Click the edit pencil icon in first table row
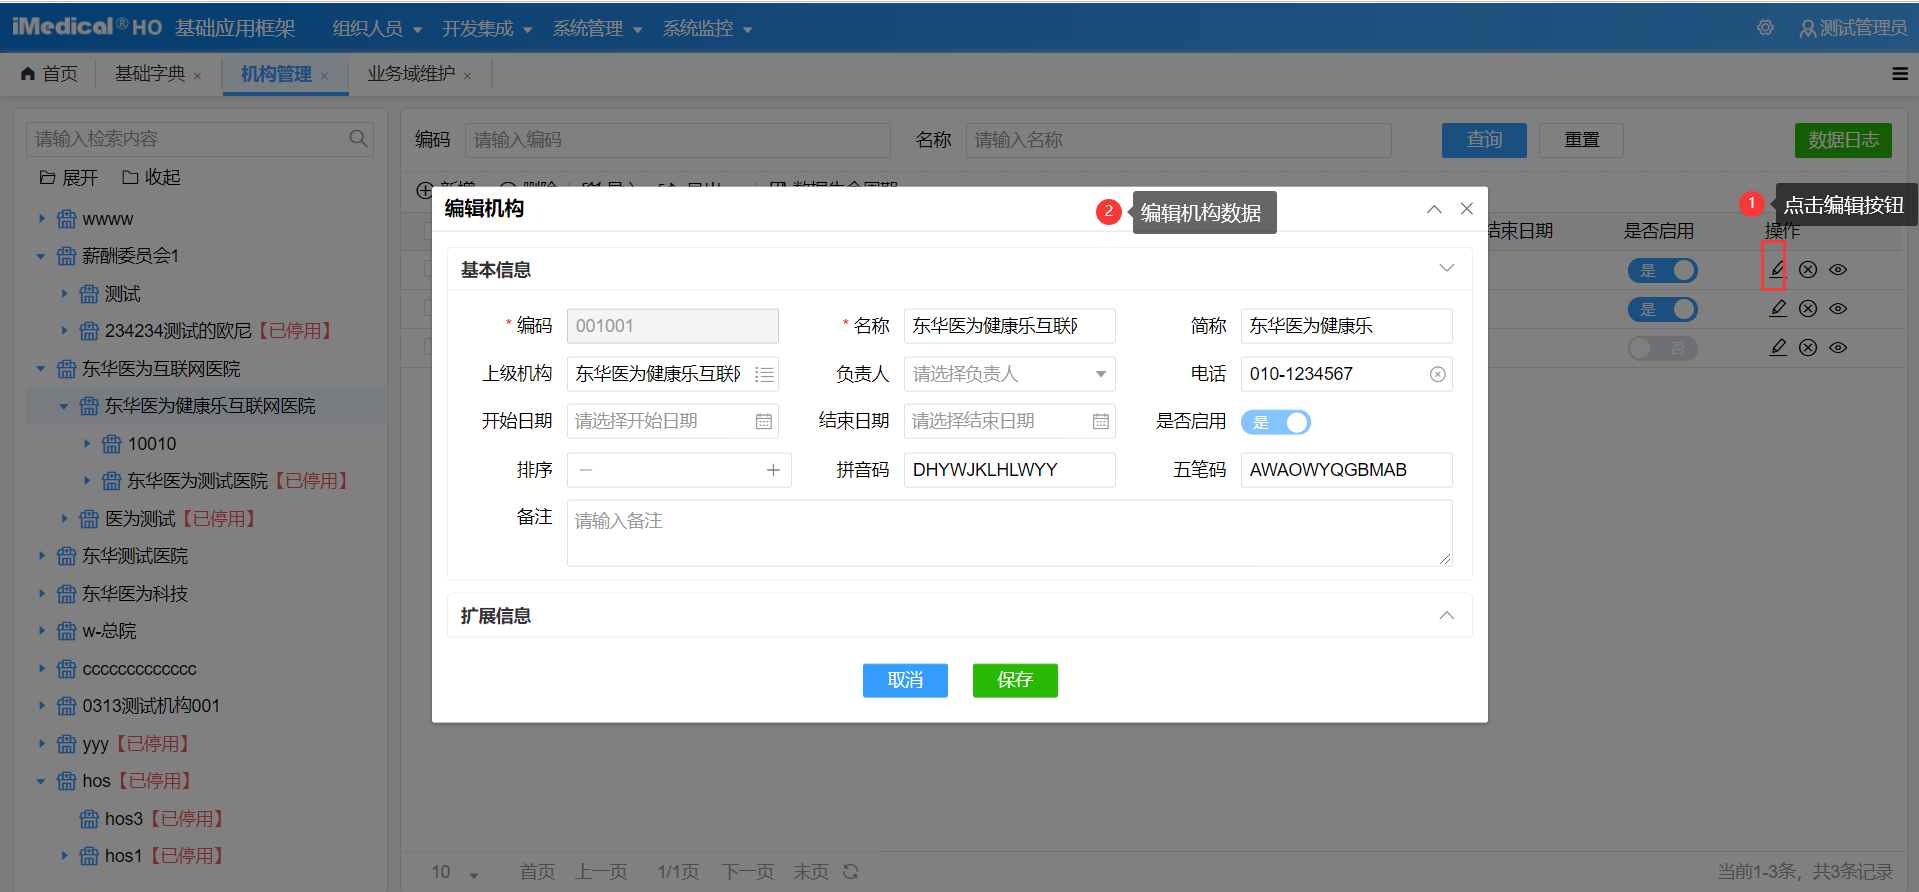Screen dimensions: 1919x892 pos(1777,269)
